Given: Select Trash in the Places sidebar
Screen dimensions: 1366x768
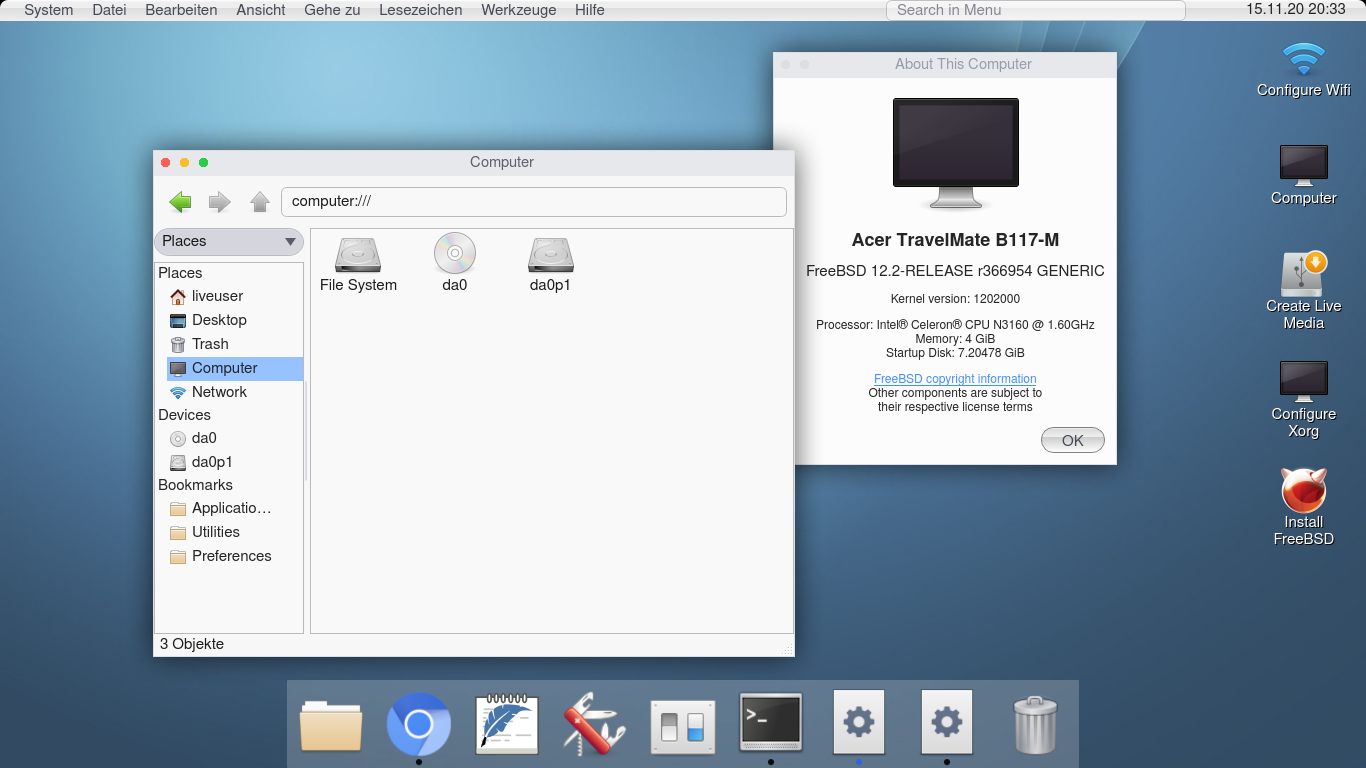Looking at the screenshot, I should [x=211, y=344].
